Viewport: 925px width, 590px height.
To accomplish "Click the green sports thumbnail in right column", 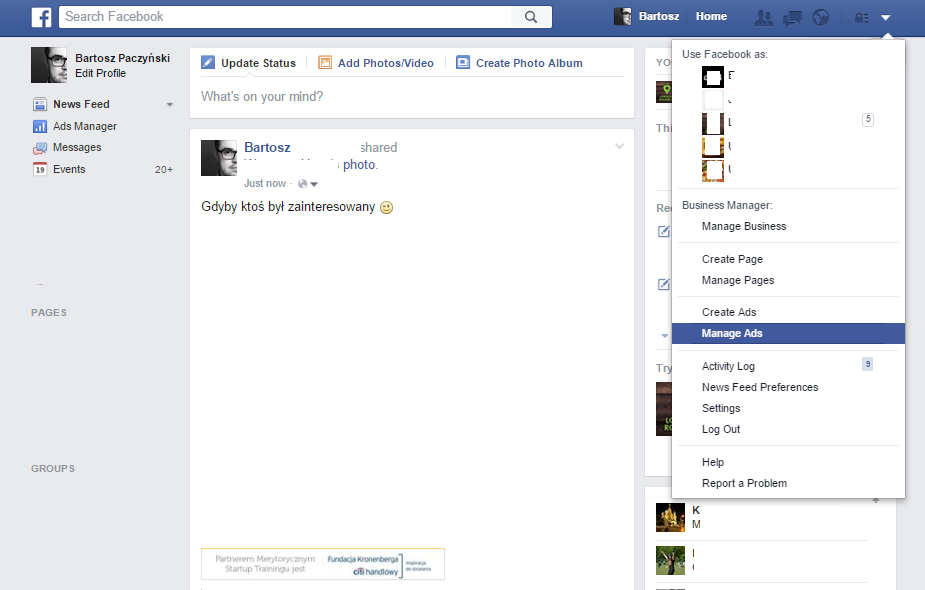I will point(670,560).
